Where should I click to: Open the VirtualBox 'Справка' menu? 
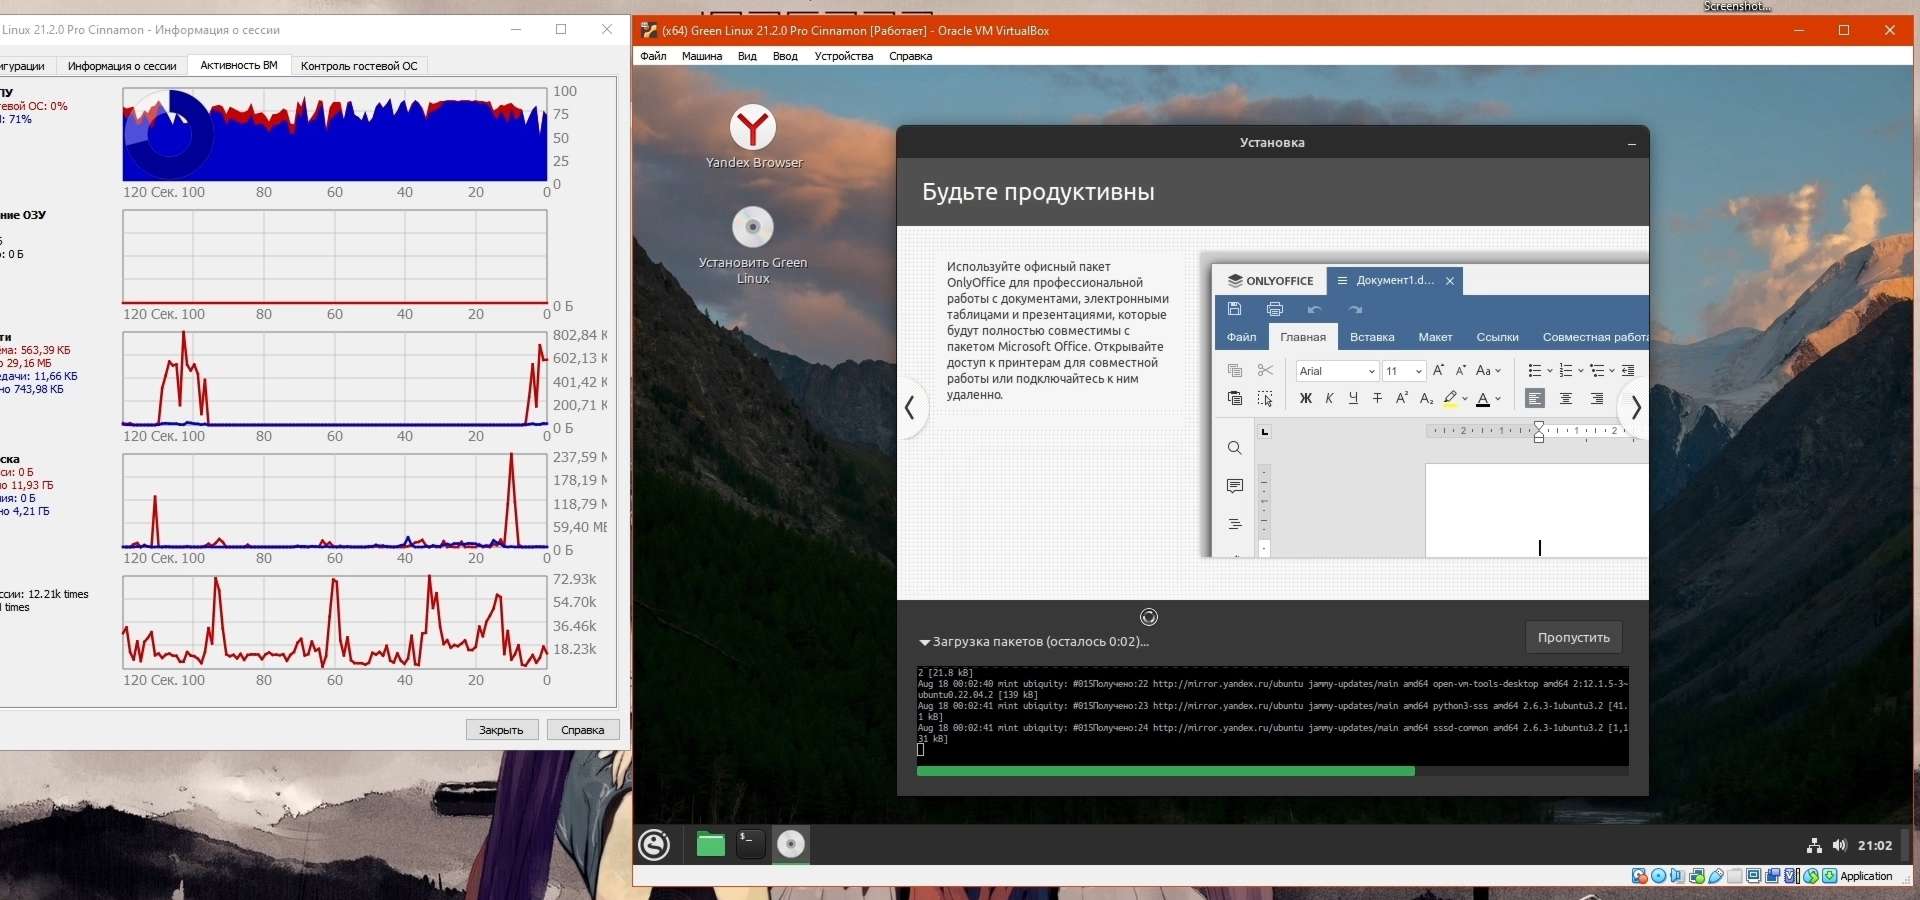pos(910,56)
